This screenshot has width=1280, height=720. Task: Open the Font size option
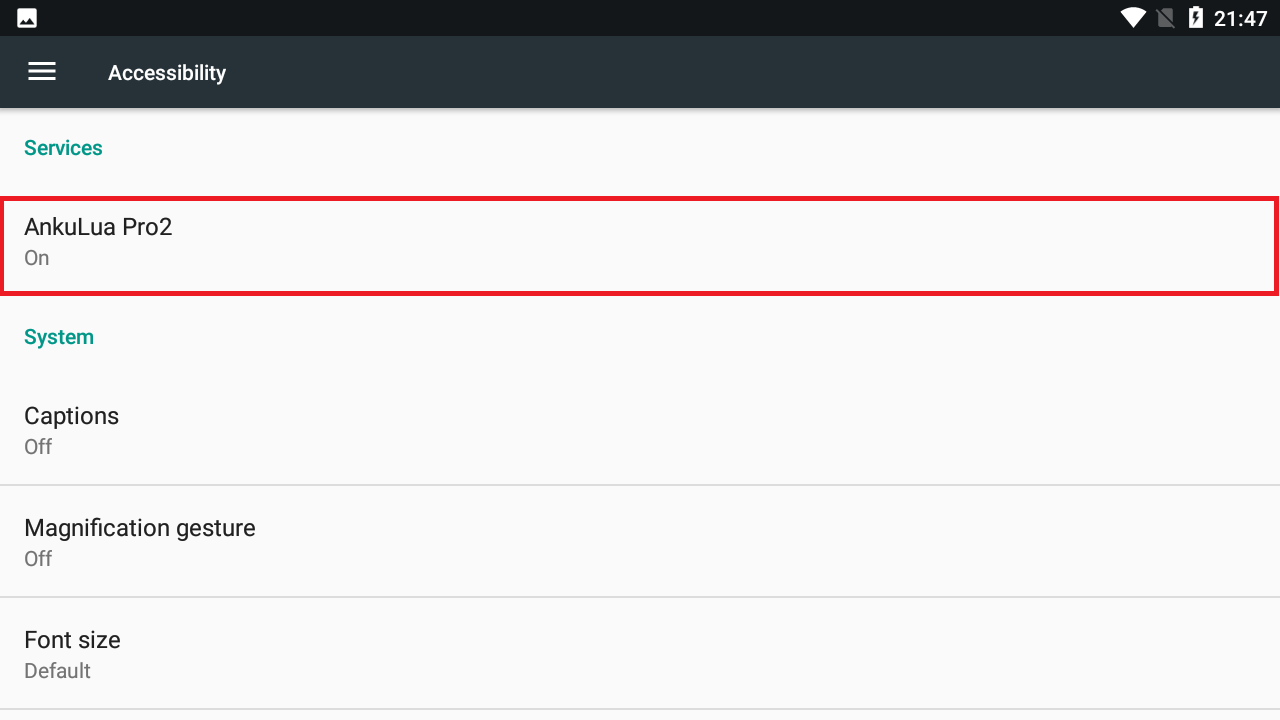pyautogui.click(x=72, y=640)
